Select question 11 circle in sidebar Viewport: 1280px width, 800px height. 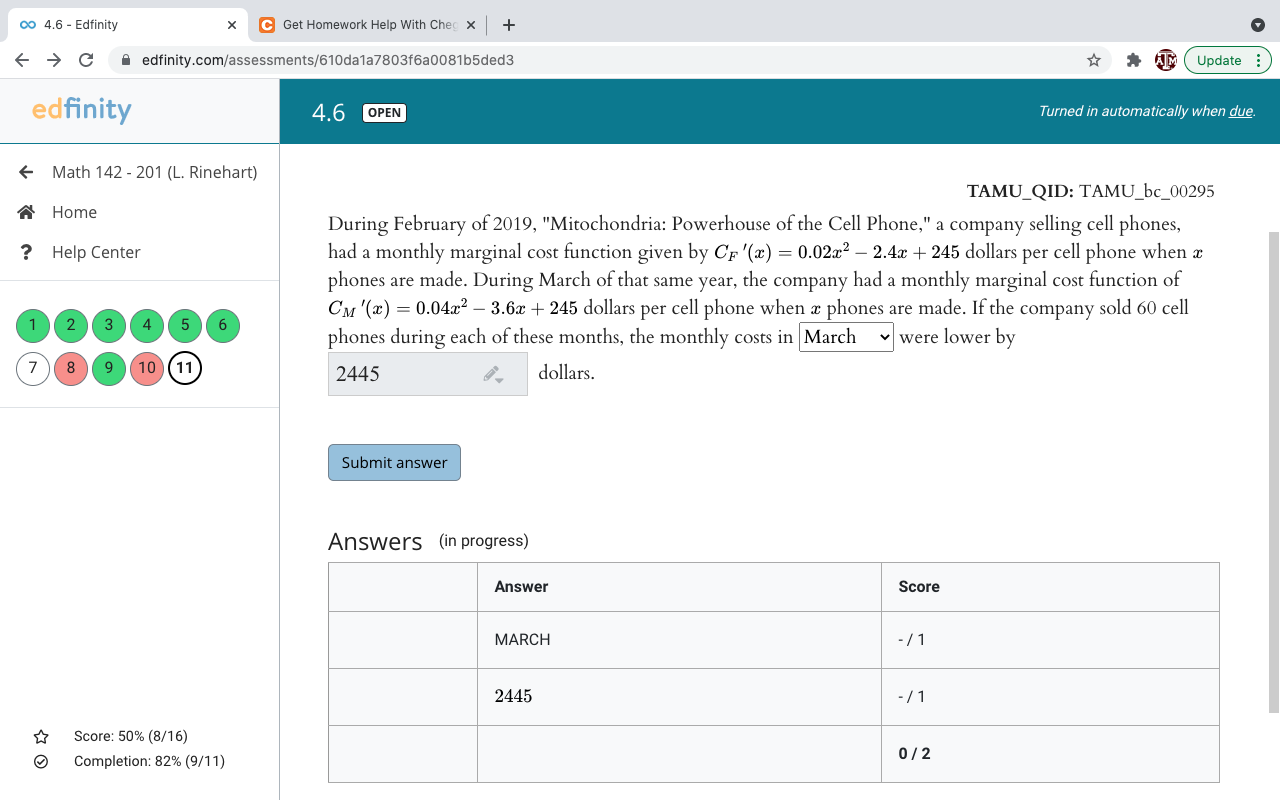pyautogui.click(x=184, y=368)
